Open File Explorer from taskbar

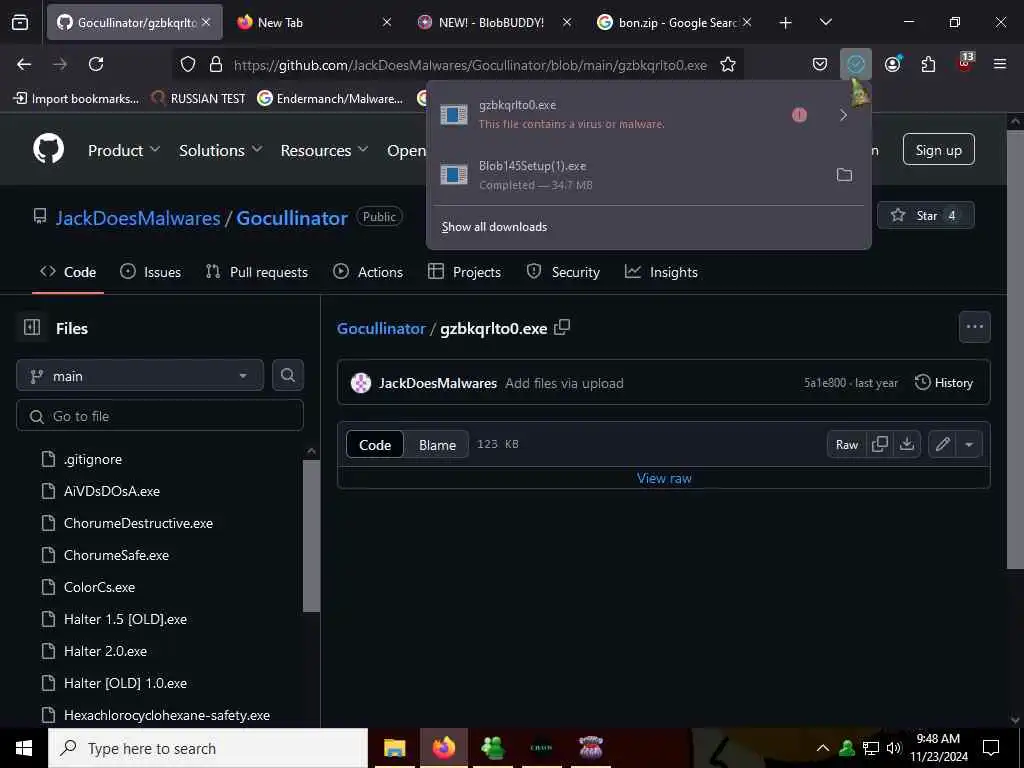click(x=394, y=748)
